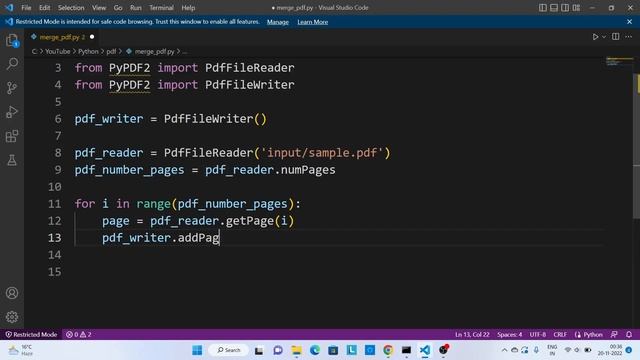Click the taskbar Search box
The image size is (640, 360).
228,350
